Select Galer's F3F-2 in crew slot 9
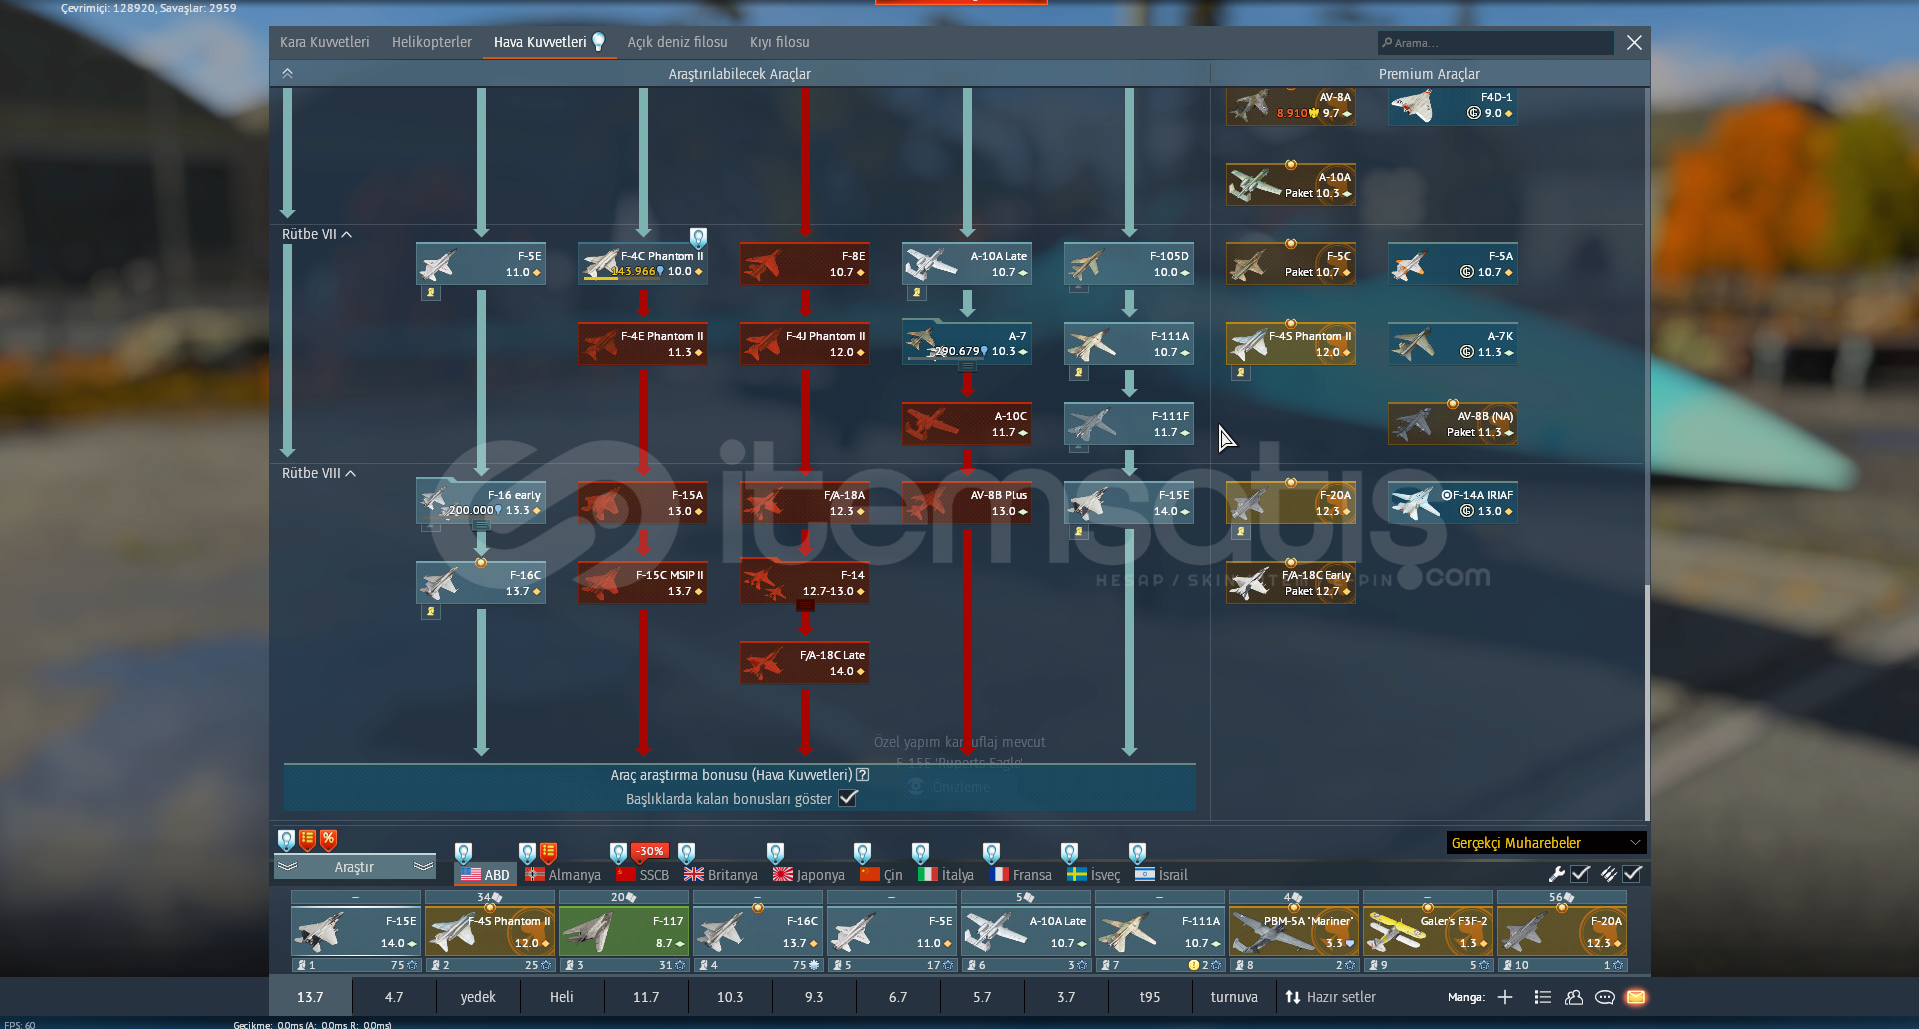Viewport: 1919px width, 1029px height. coord(1428,932)
